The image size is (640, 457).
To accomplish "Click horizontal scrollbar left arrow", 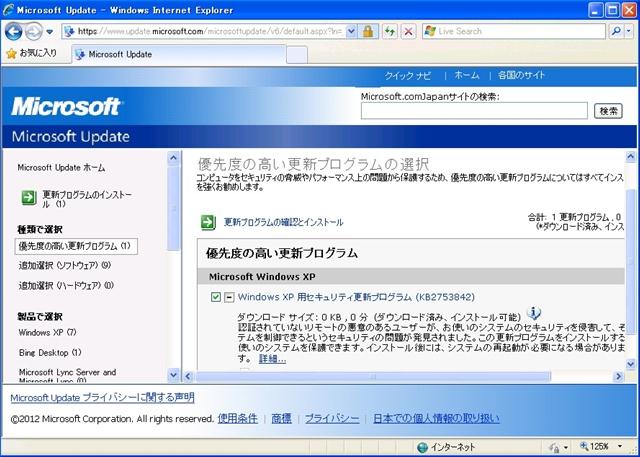I will pos(188,376).
